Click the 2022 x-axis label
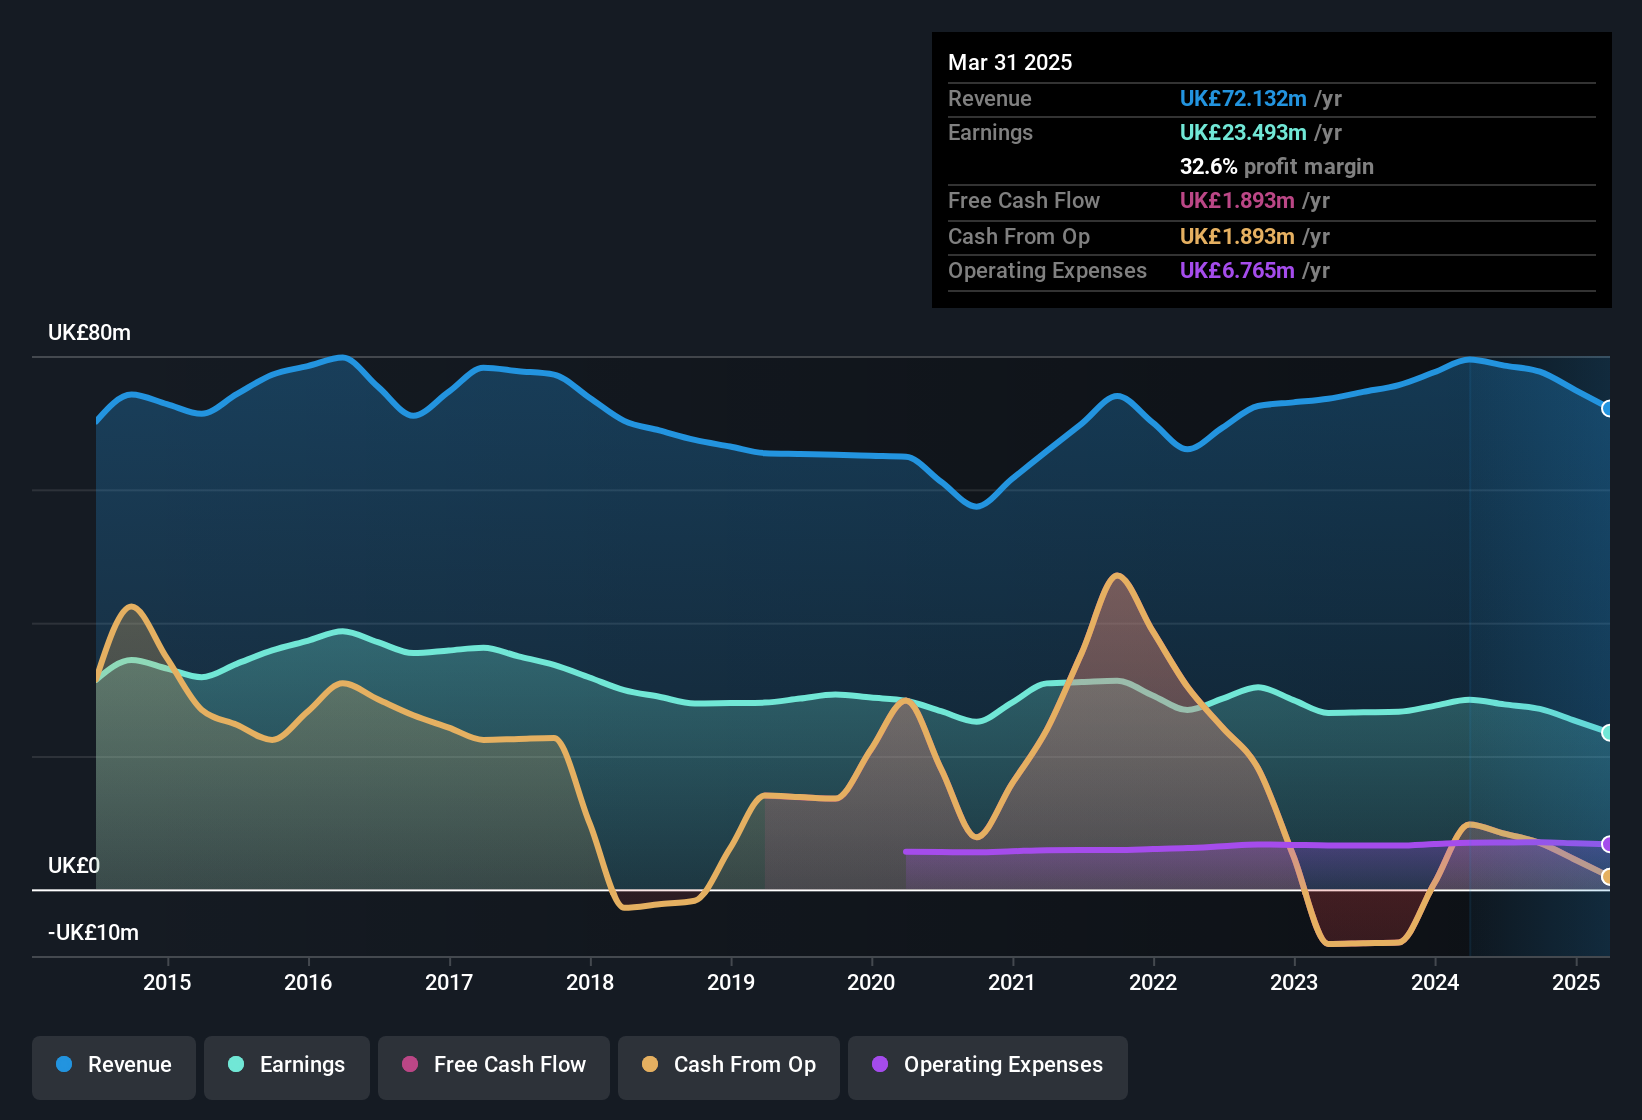The width and height of the screenshot is (1642, 1120). [x=1153, y=982]
